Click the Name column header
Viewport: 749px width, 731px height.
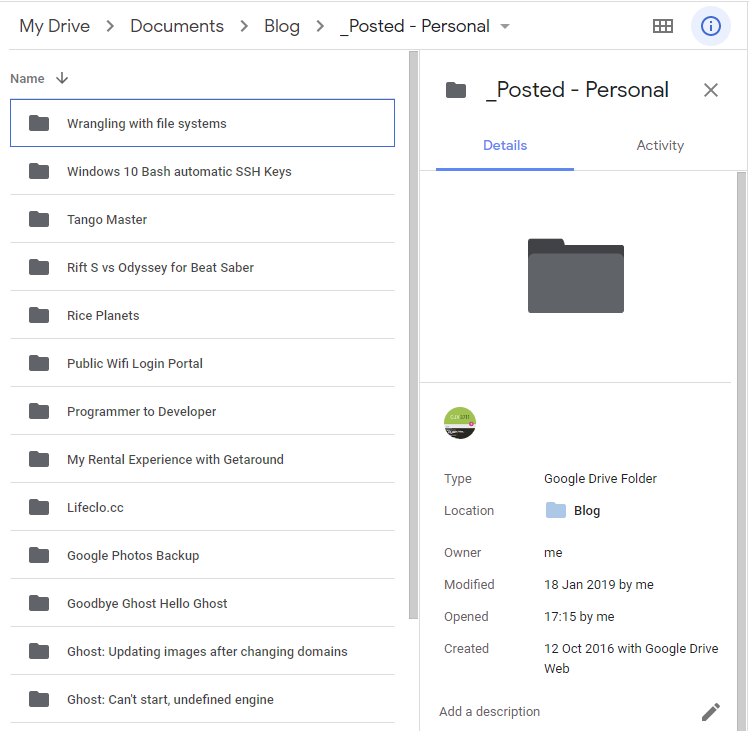pyautogui.click(x=27, y=78)
